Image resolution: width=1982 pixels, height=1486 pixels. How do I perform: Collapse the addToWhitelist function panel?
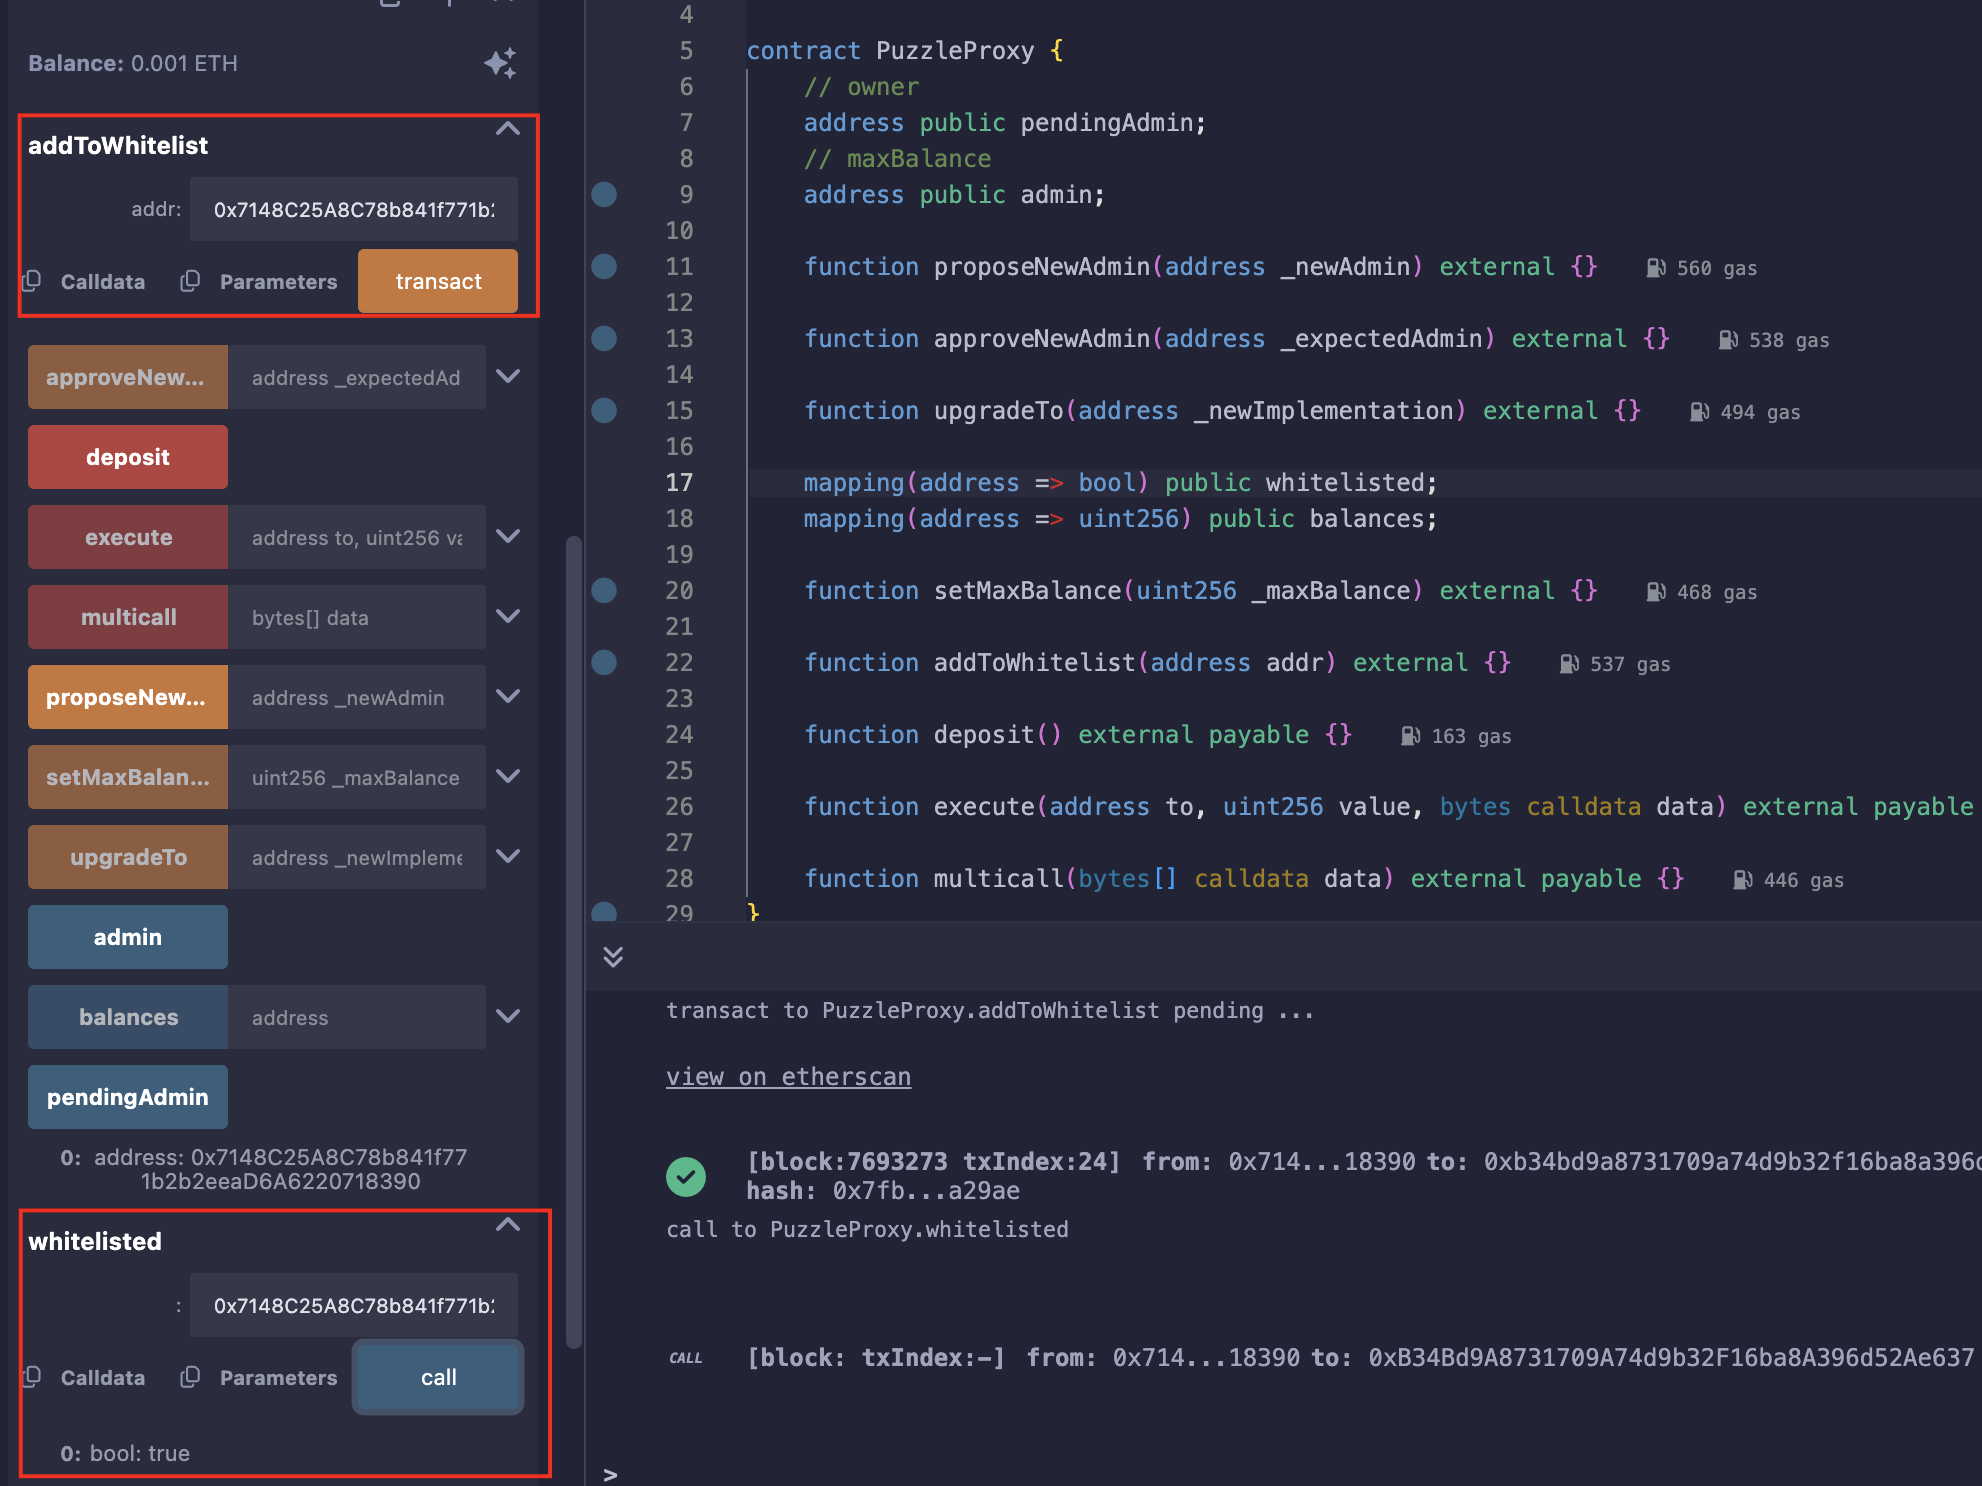click(508, 129)
